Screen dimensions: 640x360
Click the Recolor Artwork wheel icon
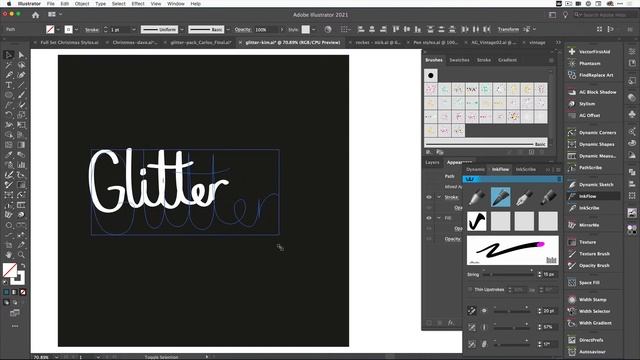328,29
